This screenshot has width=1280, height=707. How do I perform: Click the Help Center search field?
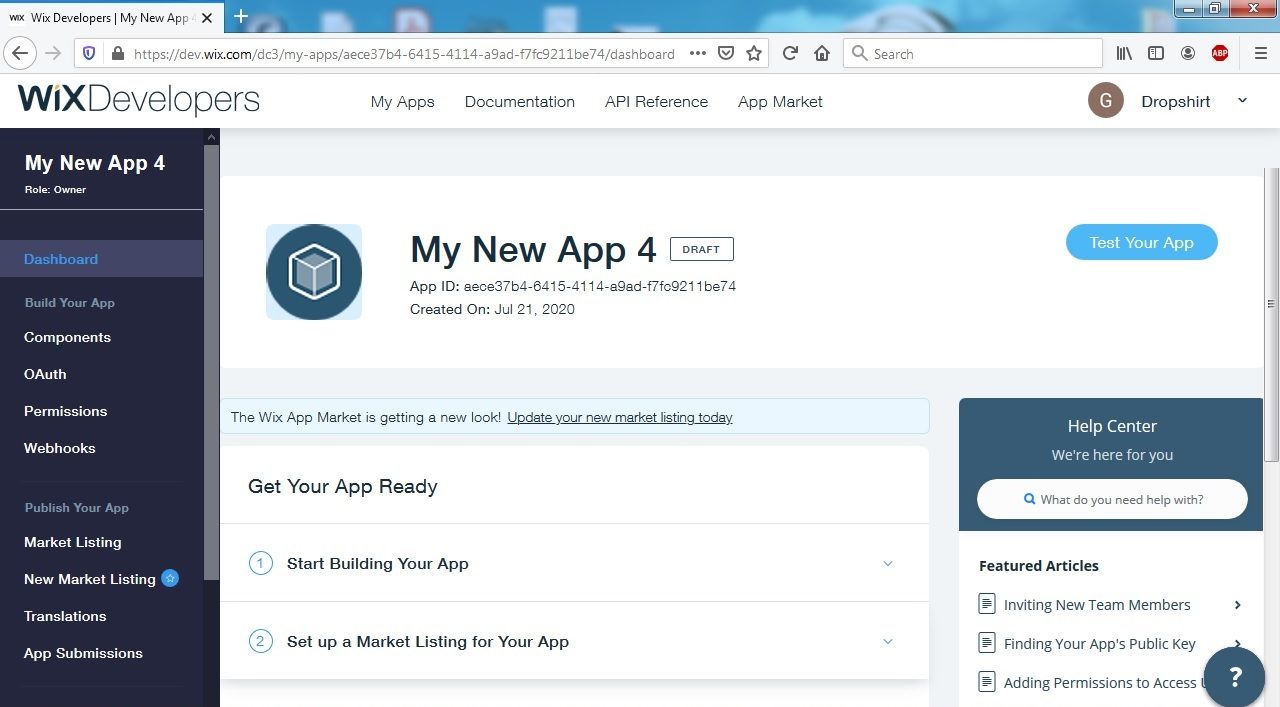1112,499
